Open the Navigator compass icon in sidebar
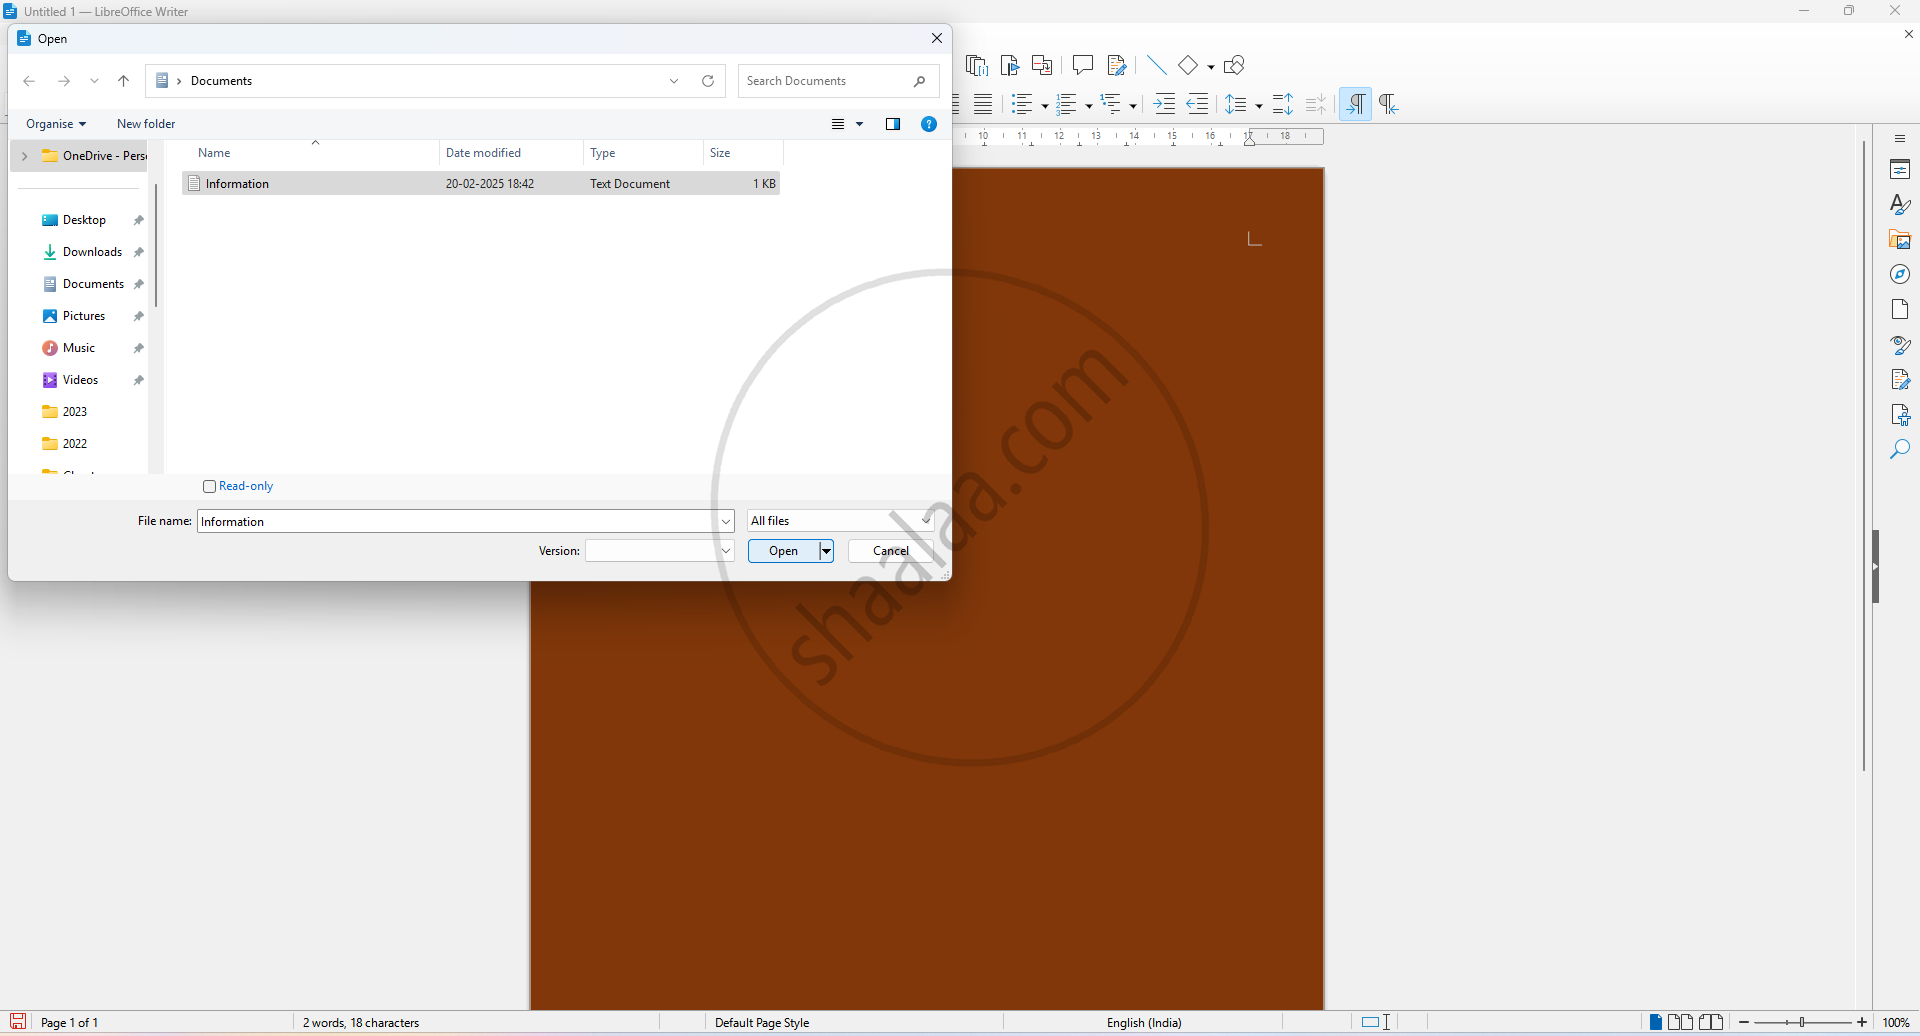This screenshot has width=1920, height=1036. click(1900, 275)
